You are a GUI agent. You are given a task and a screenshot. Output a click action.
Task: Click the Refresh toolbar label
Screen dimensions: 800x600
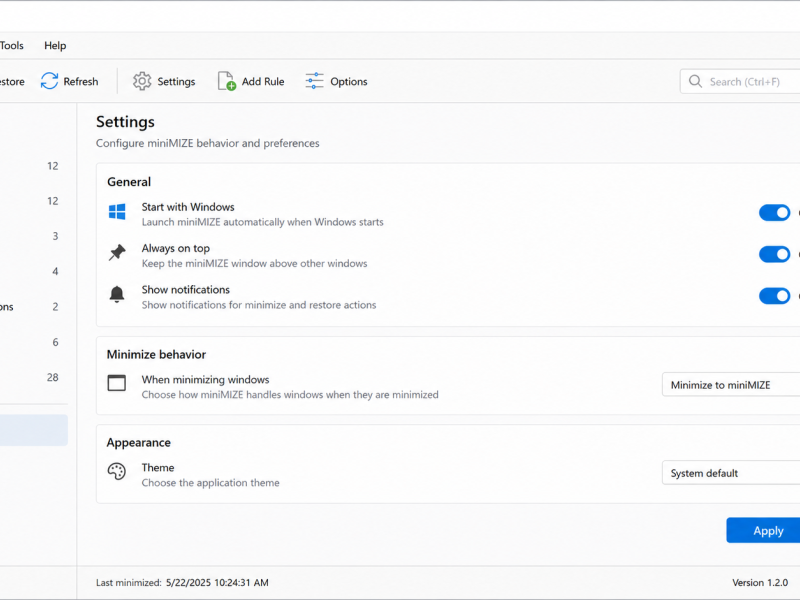tap(81, 82)
